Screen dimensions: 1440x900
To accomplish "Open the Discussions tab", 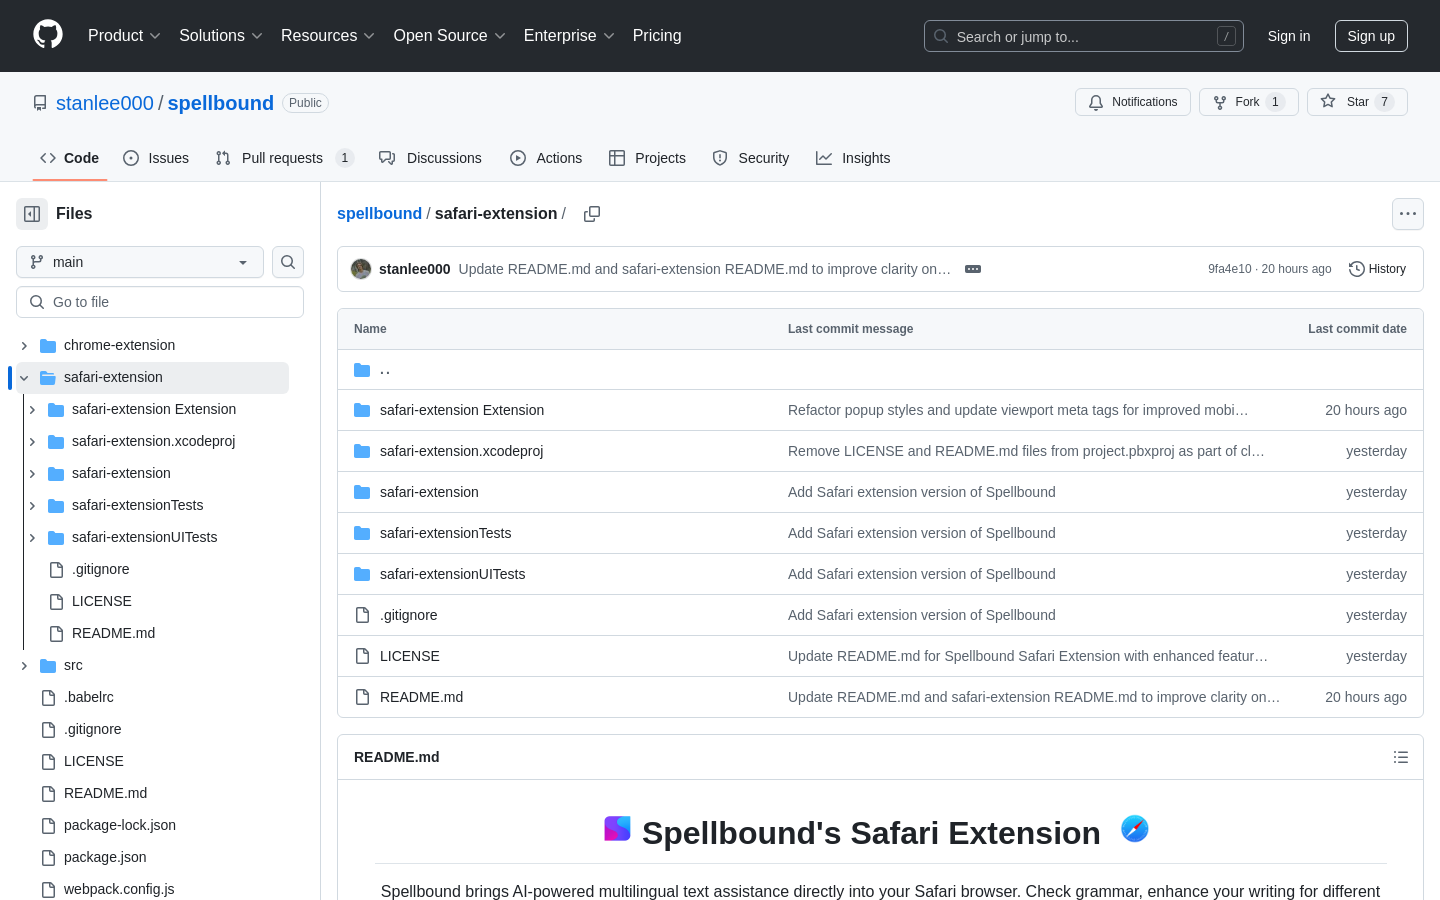I will click(430, 158).
